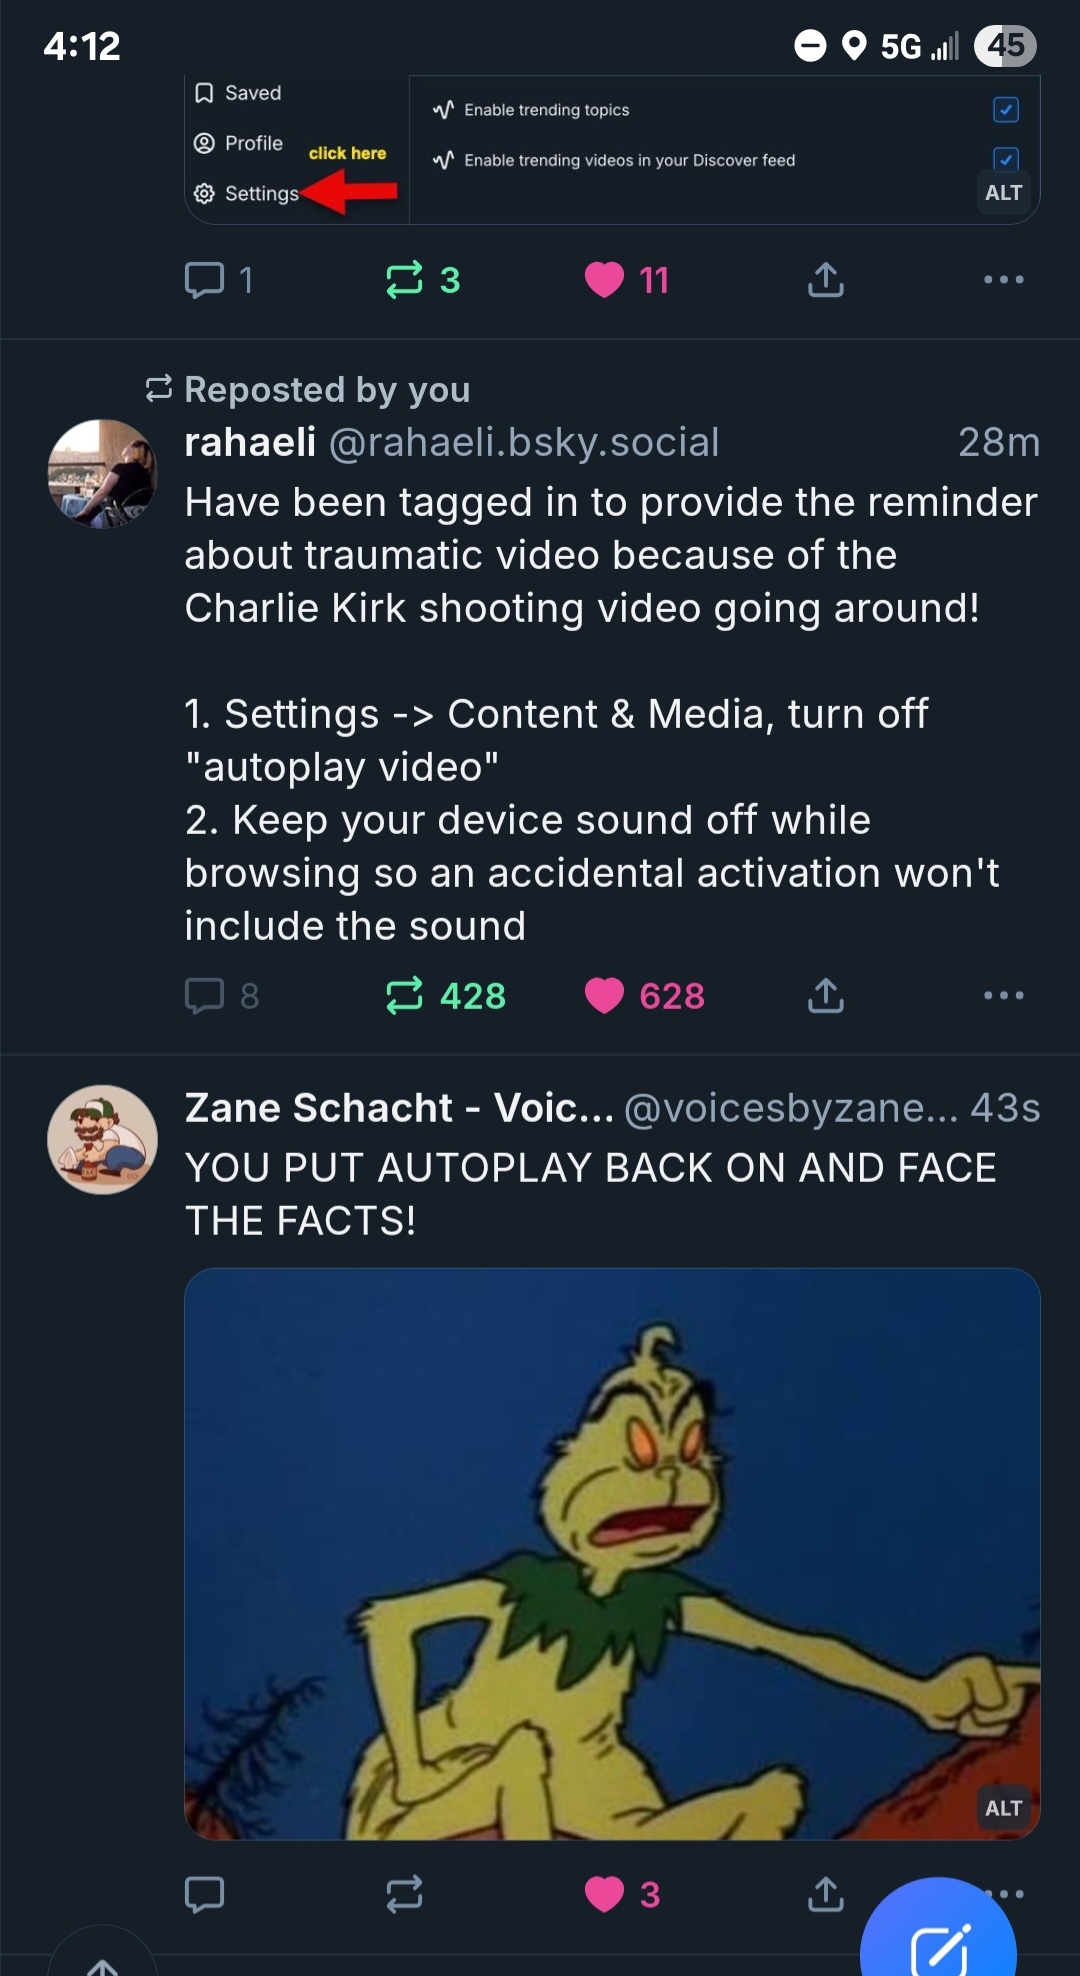
Task: Reply to Zane Schacht's Grinch post
Action: click(205, 1894)
